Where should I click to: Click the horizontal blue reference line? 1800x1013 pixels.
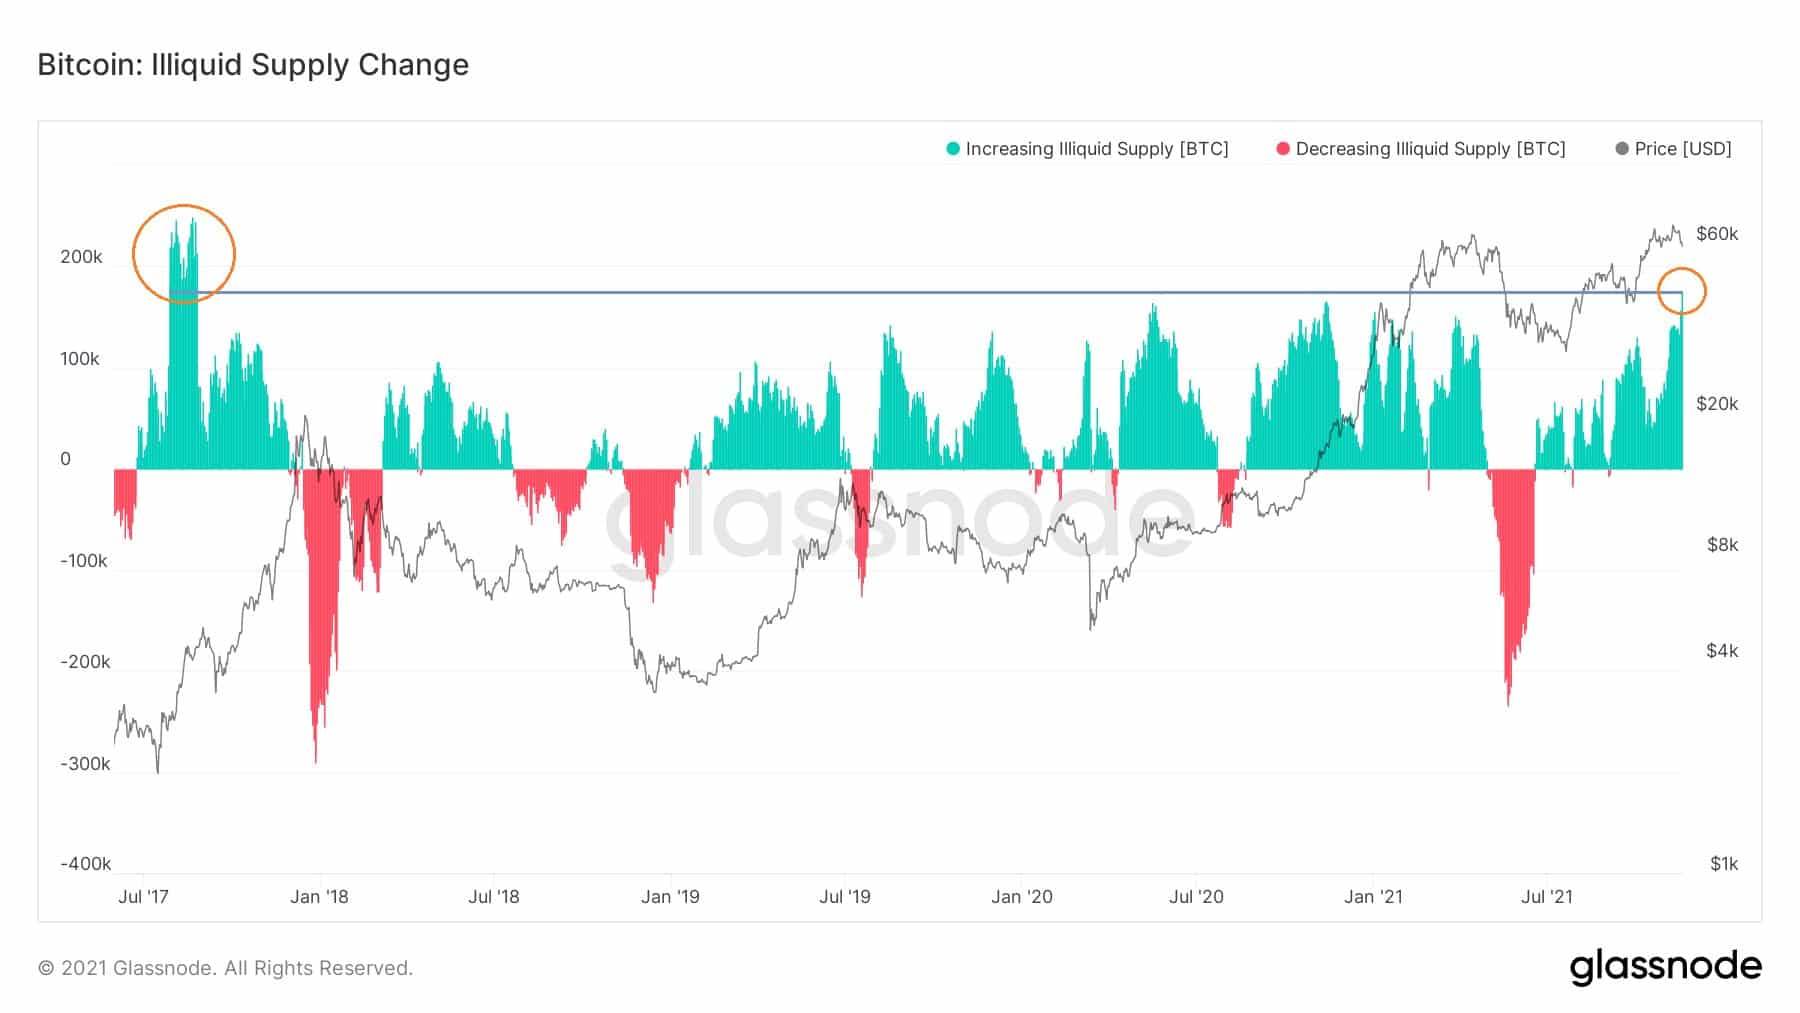pyautogui.click(x=900, y=292)
